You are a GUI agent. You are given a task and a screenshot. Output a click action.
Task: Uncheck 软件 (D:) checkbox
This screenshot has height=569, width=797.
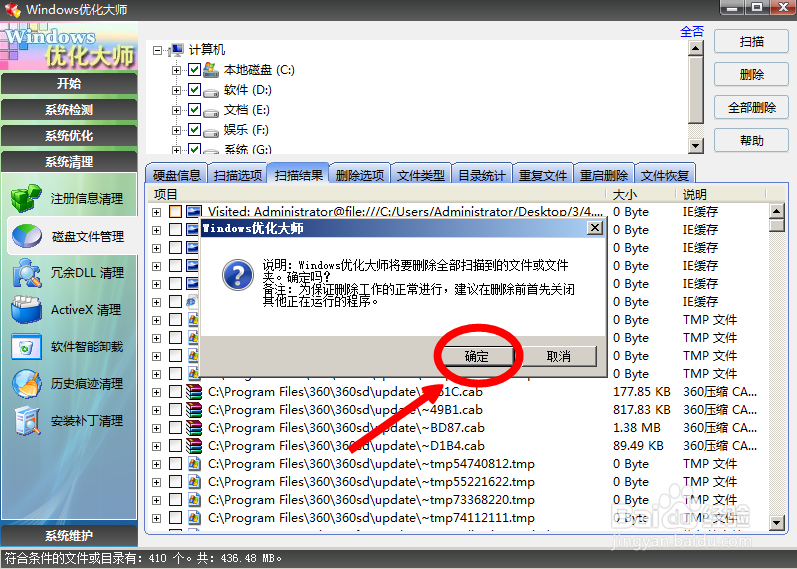[x=194, y=89]
